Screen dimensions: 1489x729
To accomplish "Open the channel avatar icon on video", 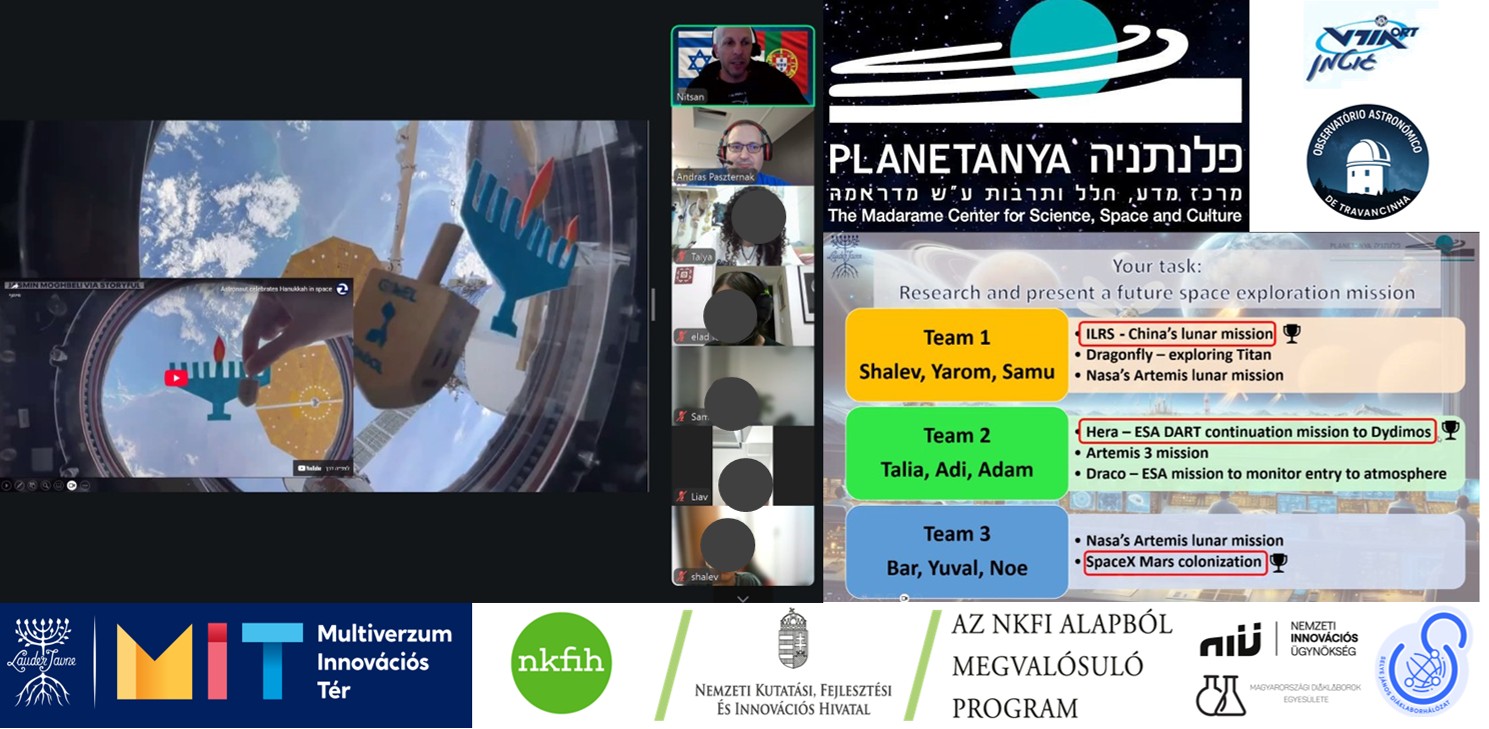I will point(343,288).
